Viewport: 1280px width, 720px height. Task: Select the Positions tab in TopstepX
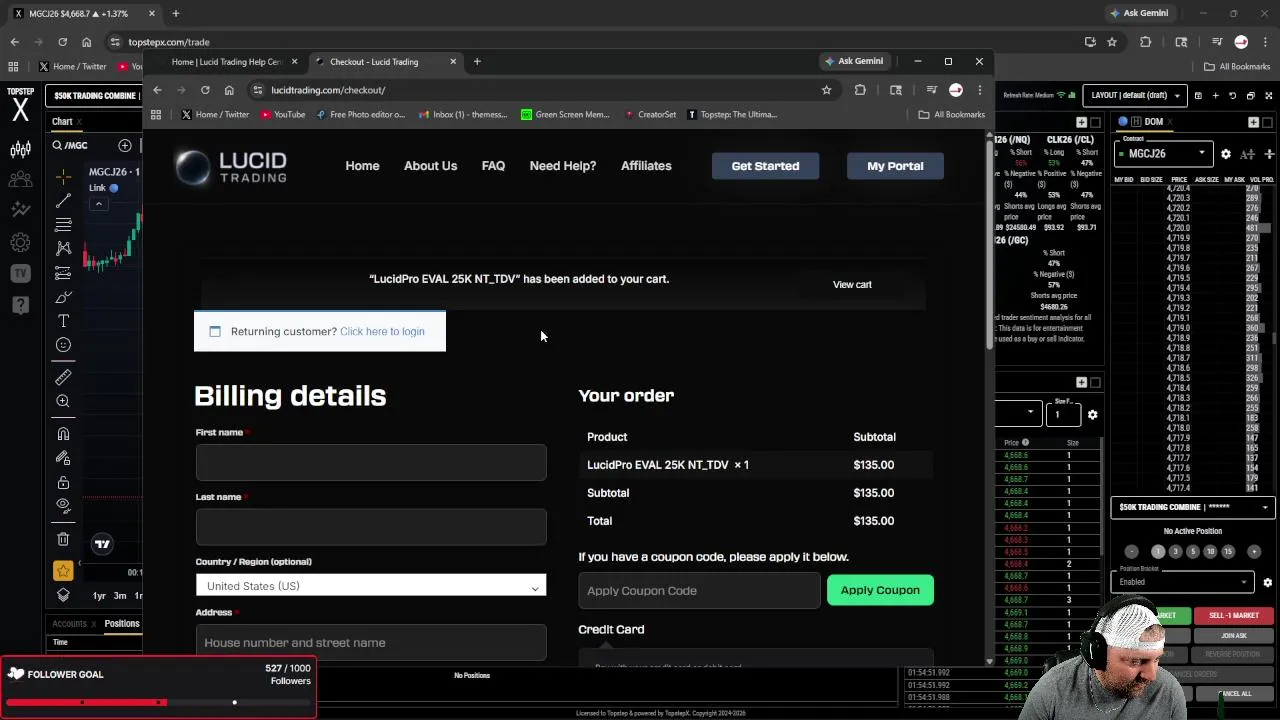coord(122,624)
